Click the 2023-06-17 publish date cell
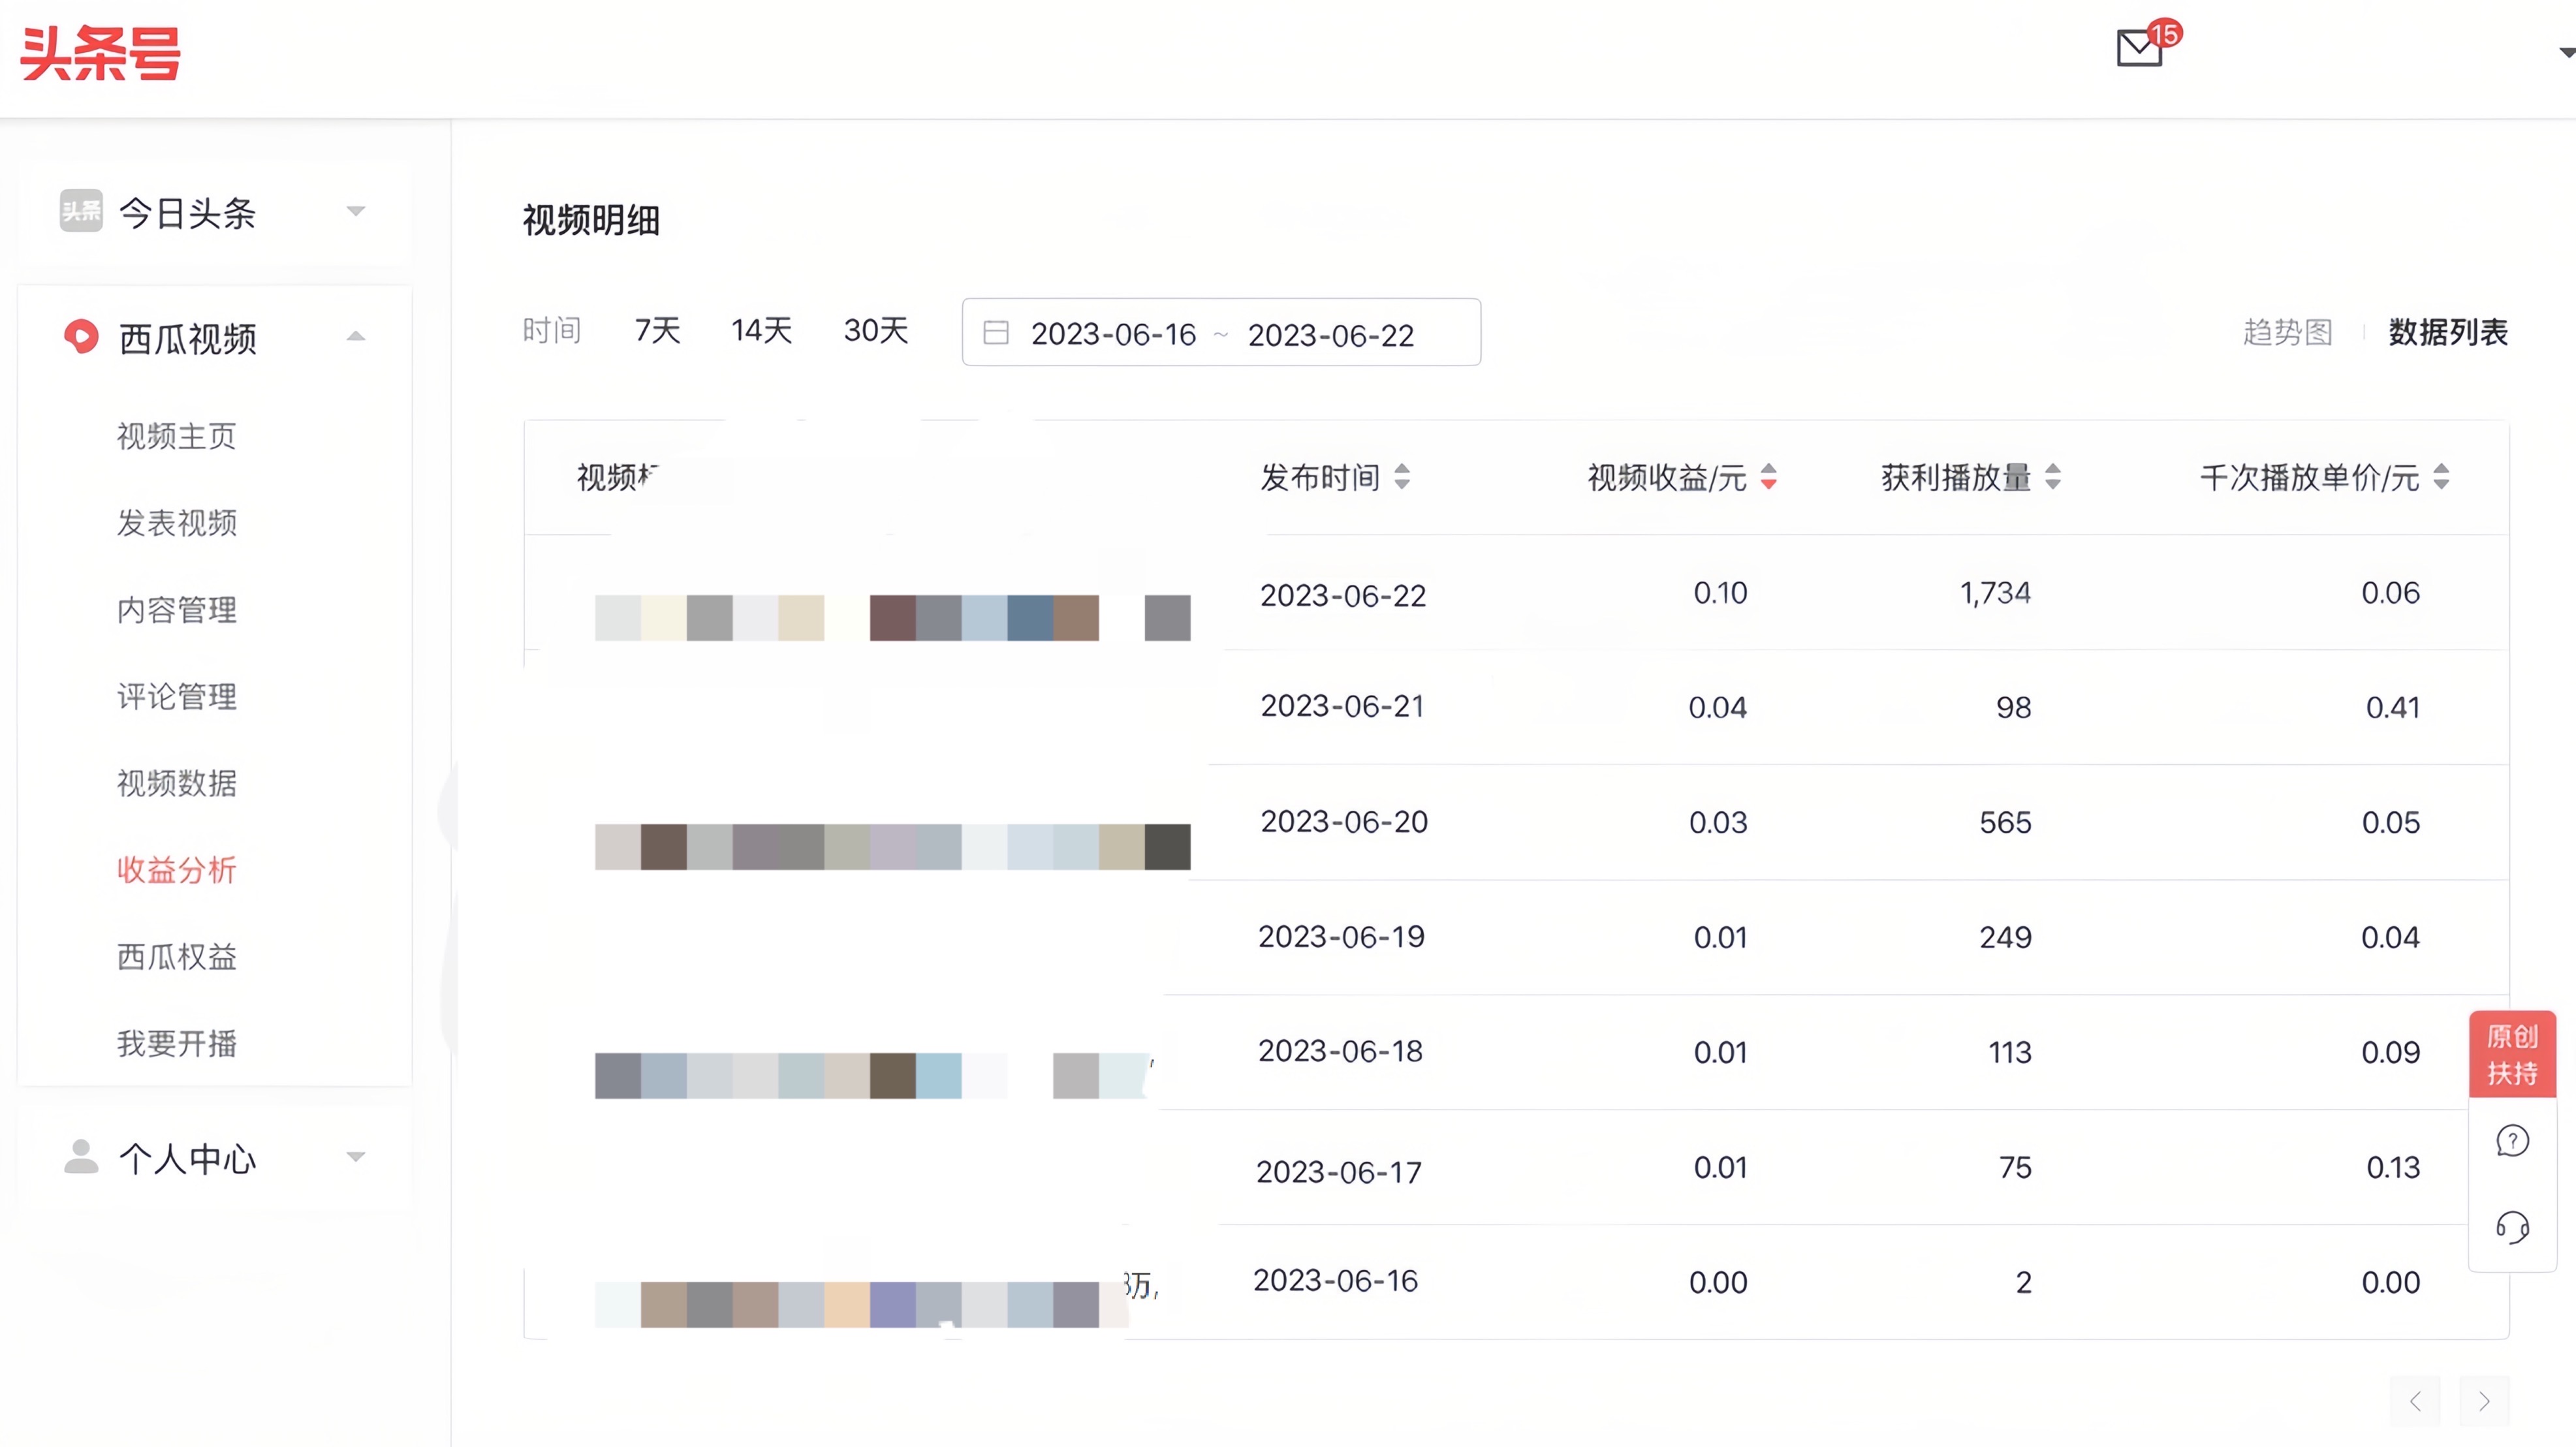 tap(1339, 1172)
